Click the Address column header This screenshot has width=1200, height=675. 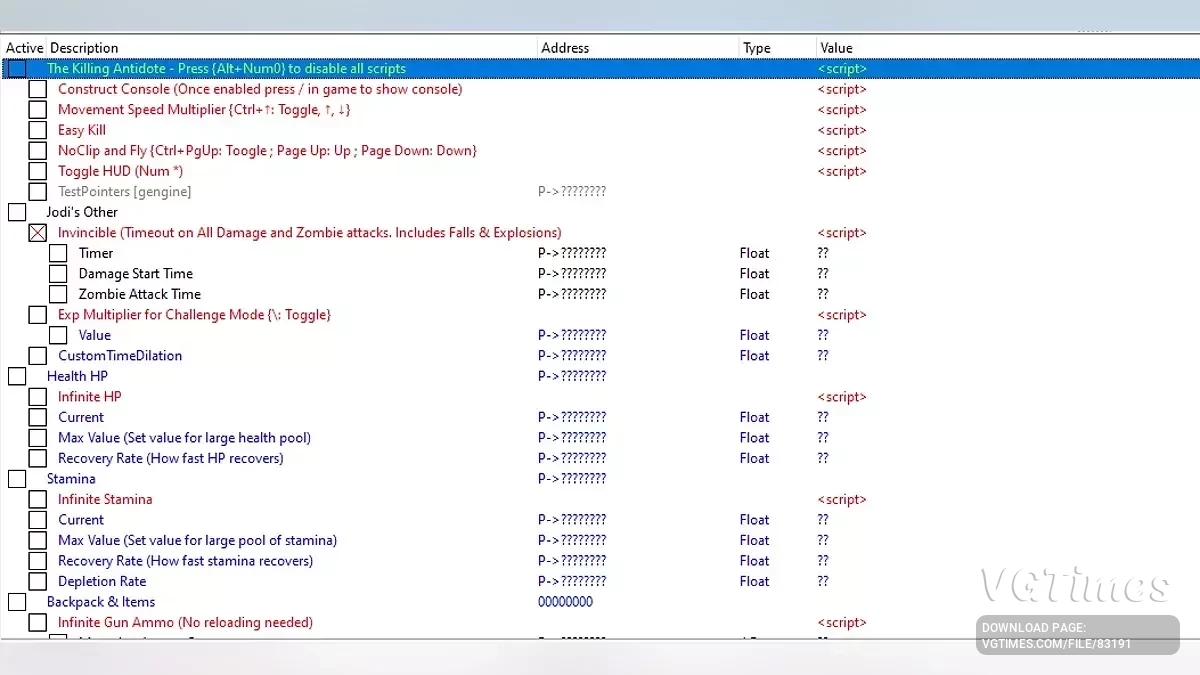[x=565, y=48]
